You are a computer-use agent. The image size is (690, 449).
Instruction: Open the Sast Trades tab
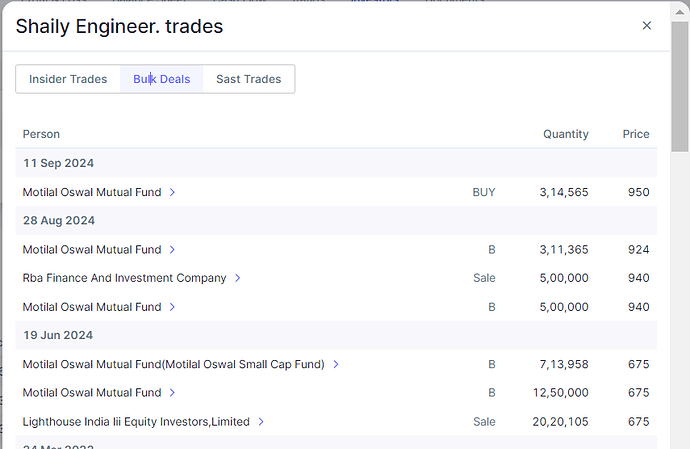pyautogui.click(x=248, y=79)
